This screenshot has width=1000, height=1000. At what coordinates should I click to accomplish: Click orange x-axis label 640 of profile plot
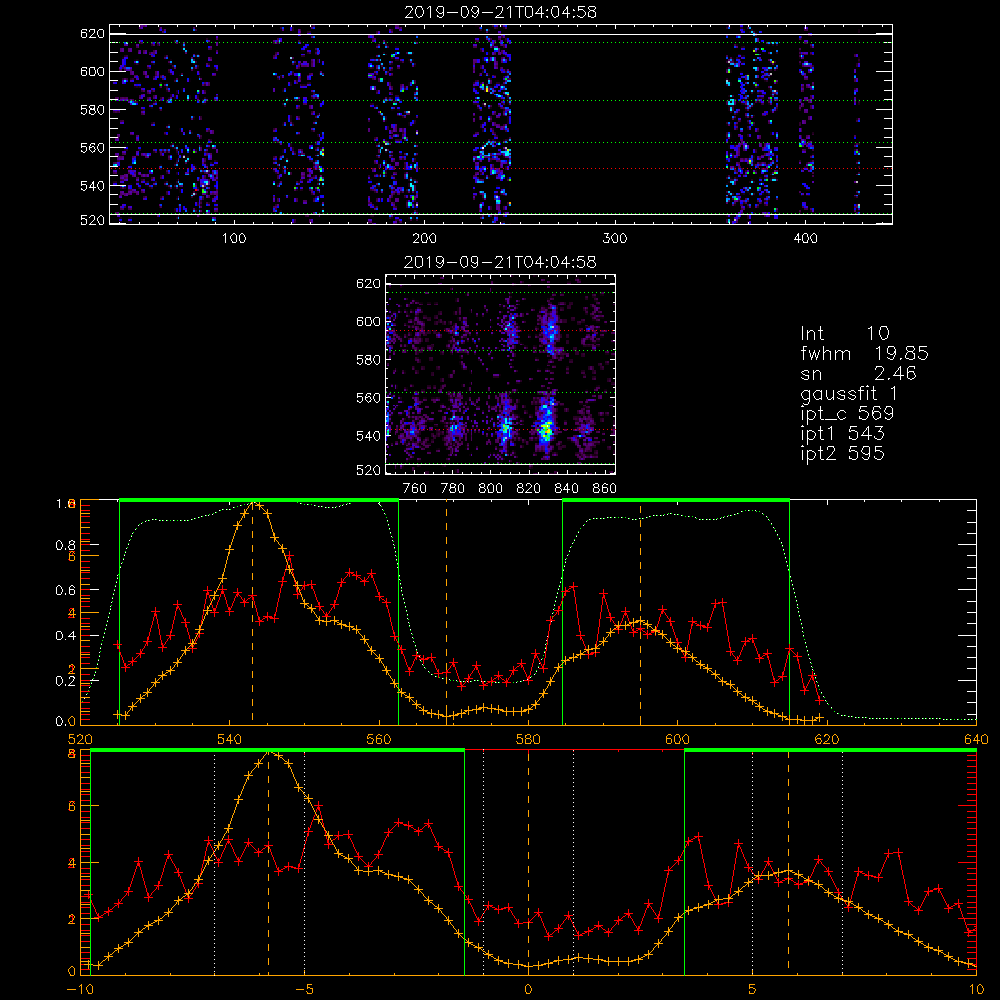coord(976,739)
